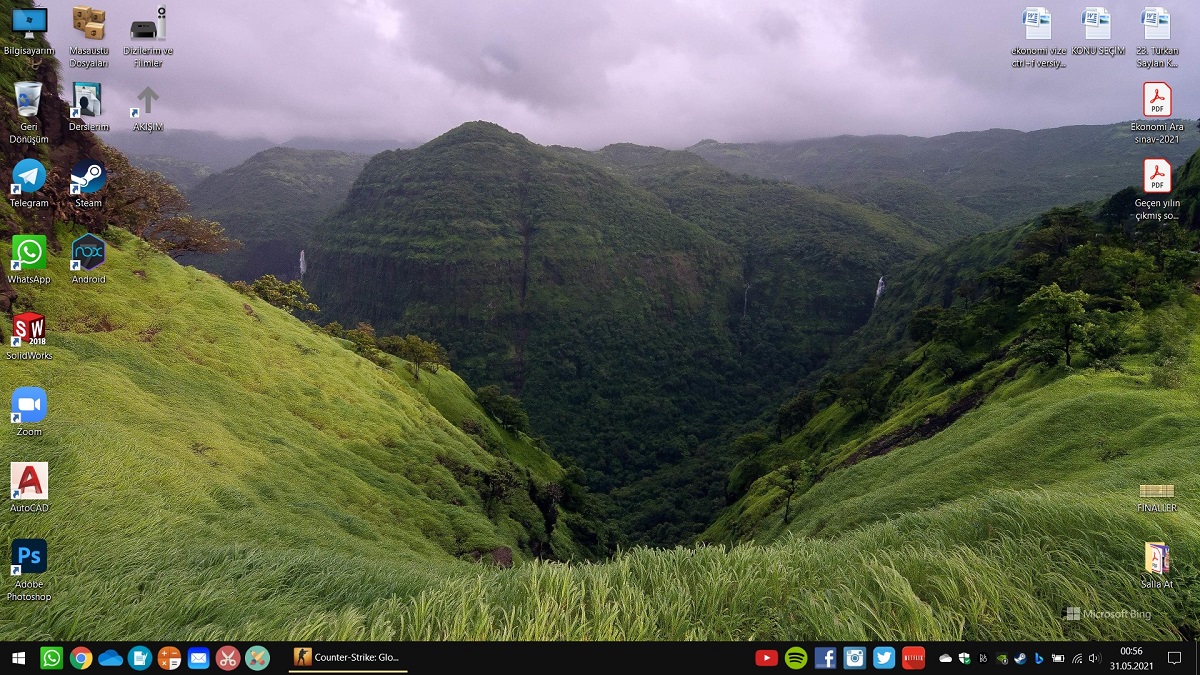The image size is (1200, 675).
Task: Click the WhatsApp desktop shortcut
Action: (29, 253)
